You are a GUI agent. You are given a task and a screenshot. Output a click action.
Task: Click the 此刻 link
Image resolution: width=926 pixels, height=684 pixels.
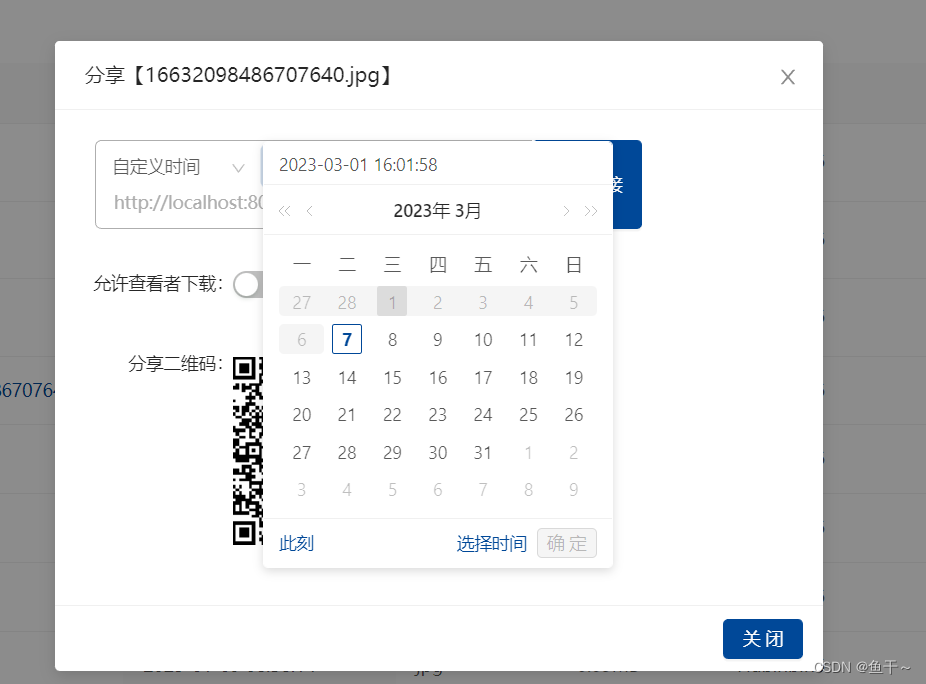tap(296, 543)
